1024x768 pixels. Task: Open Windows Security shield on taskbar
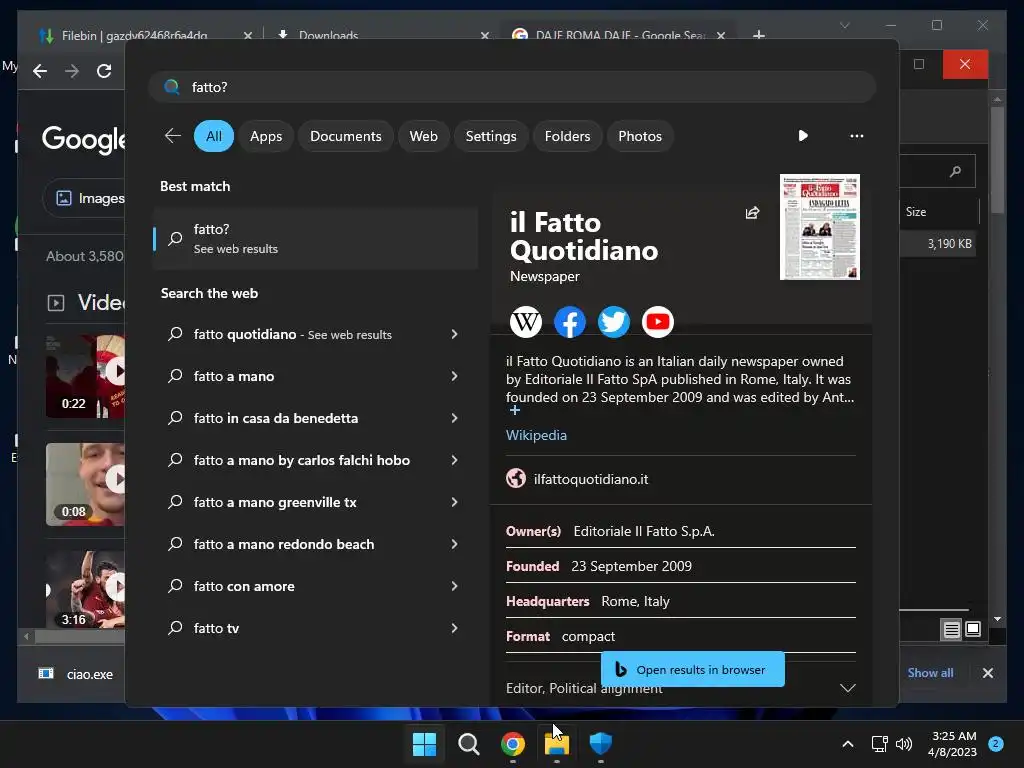click(x=600, y=743)
